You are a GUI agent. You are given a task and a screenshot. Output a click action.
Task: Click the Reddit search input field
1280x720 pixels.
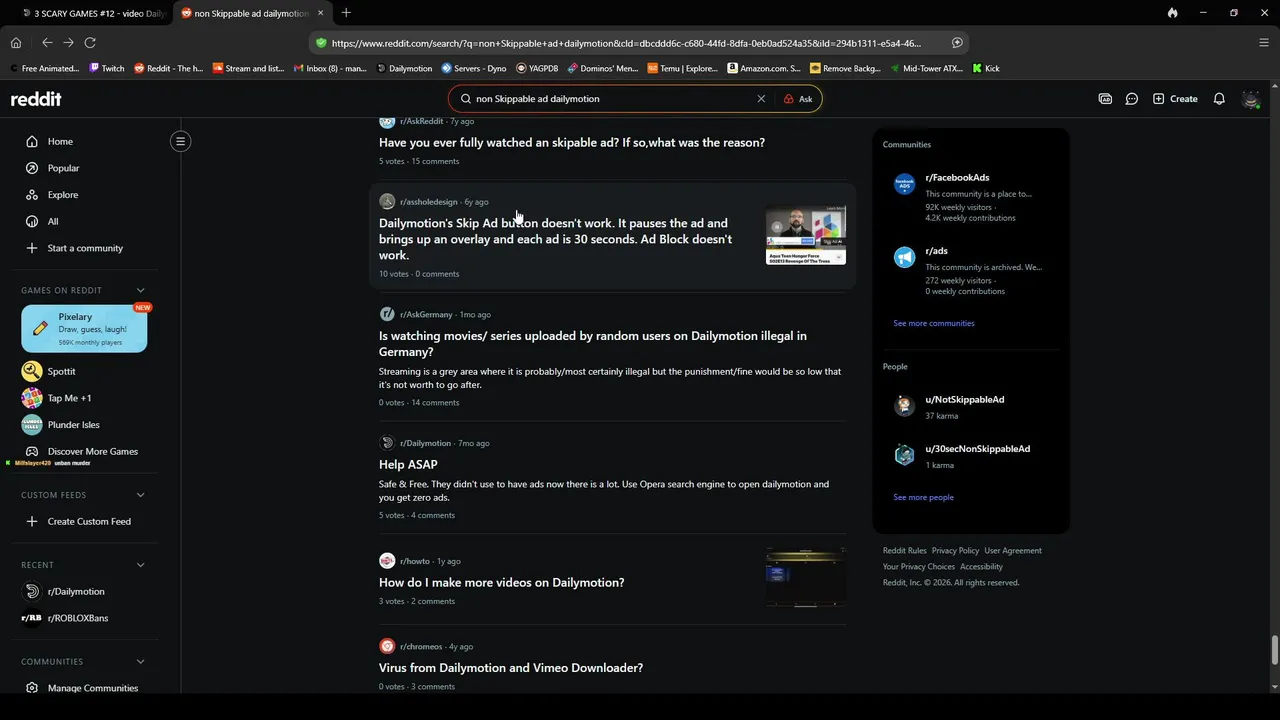click(x=610, y=99)
